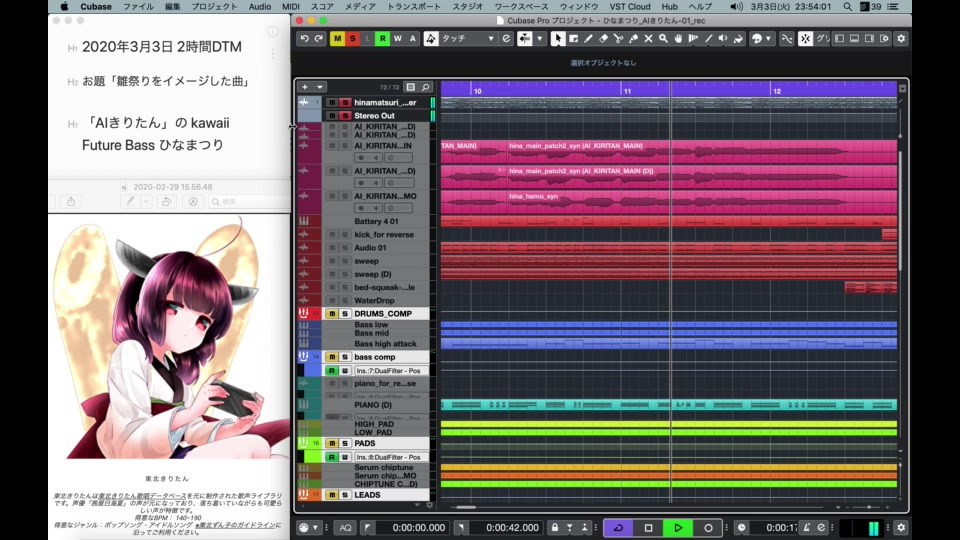Open the color tool palette dropdown
Image resolution: width=960 pixels, height=540 pixels.
(x=768, y=39)
